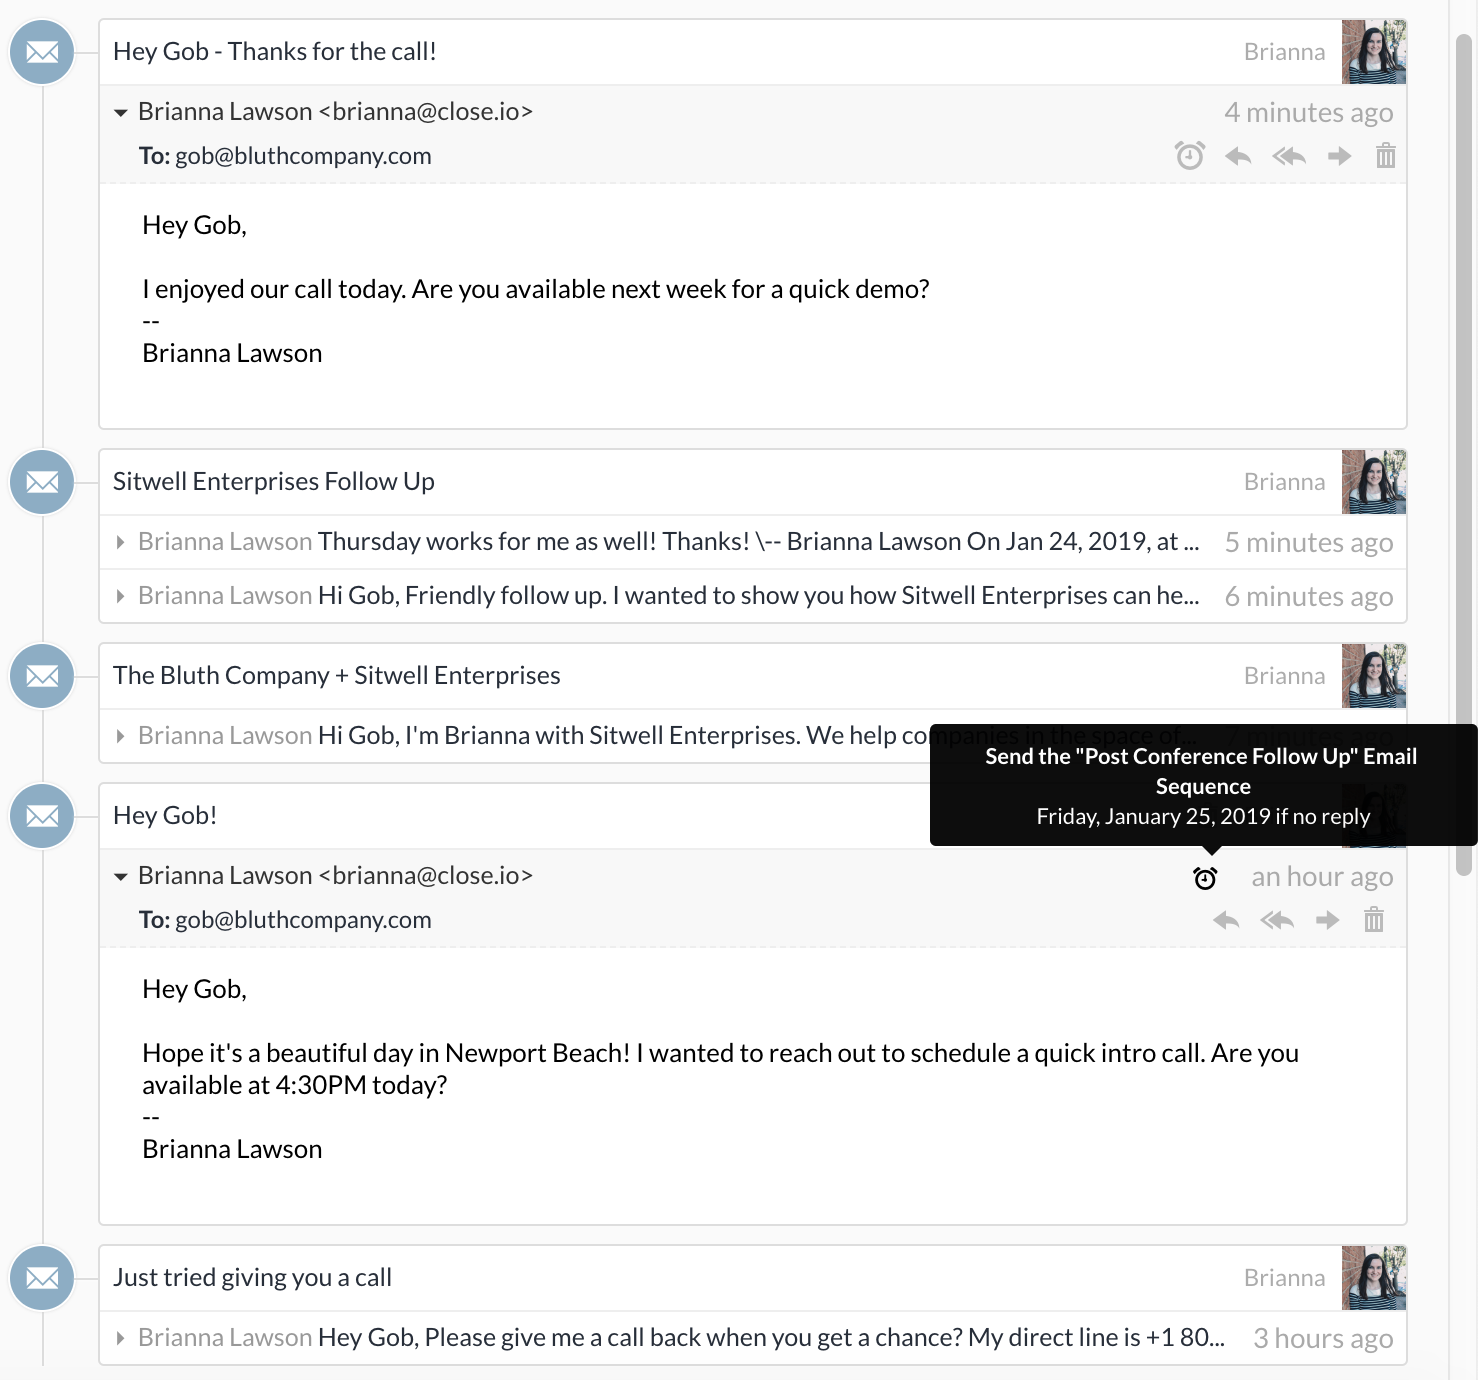
Task: Reply to the "Thanks for the call" email
Action: [x=1238, y=156]
